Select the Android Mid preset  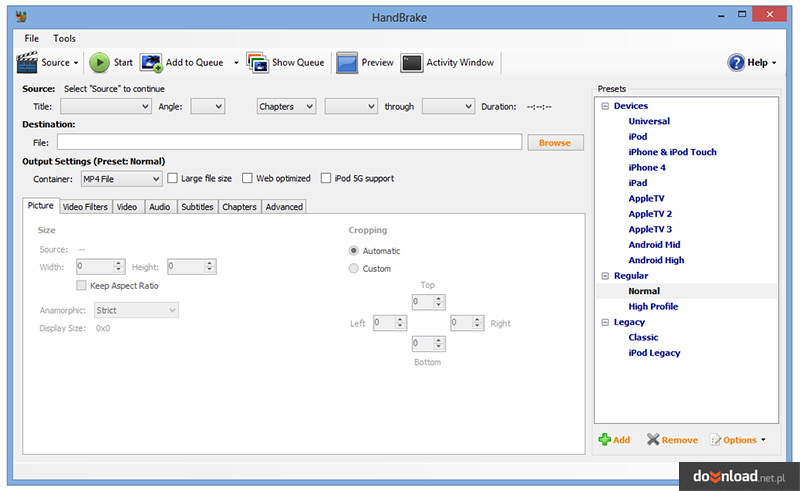[654, 245]
